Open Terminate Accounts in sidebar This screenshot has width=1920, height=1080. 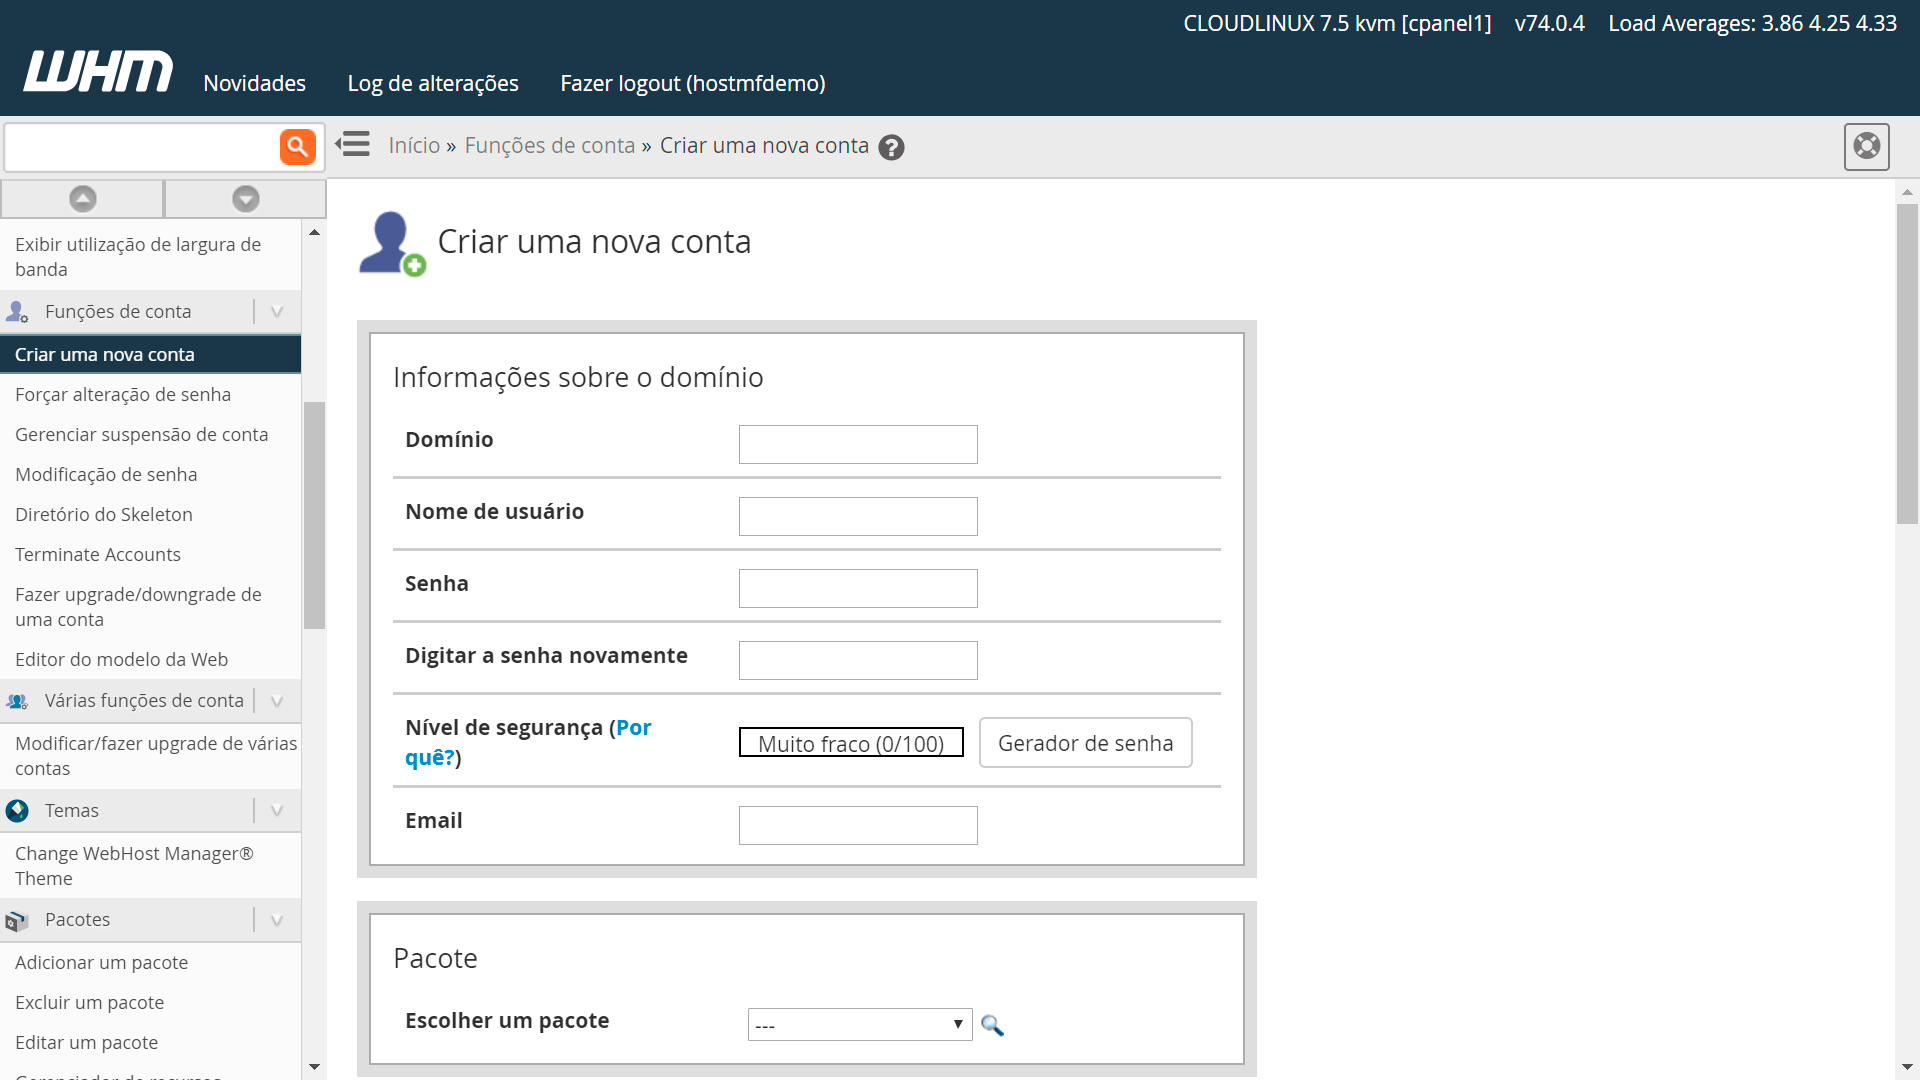click(x=98, y=555)
